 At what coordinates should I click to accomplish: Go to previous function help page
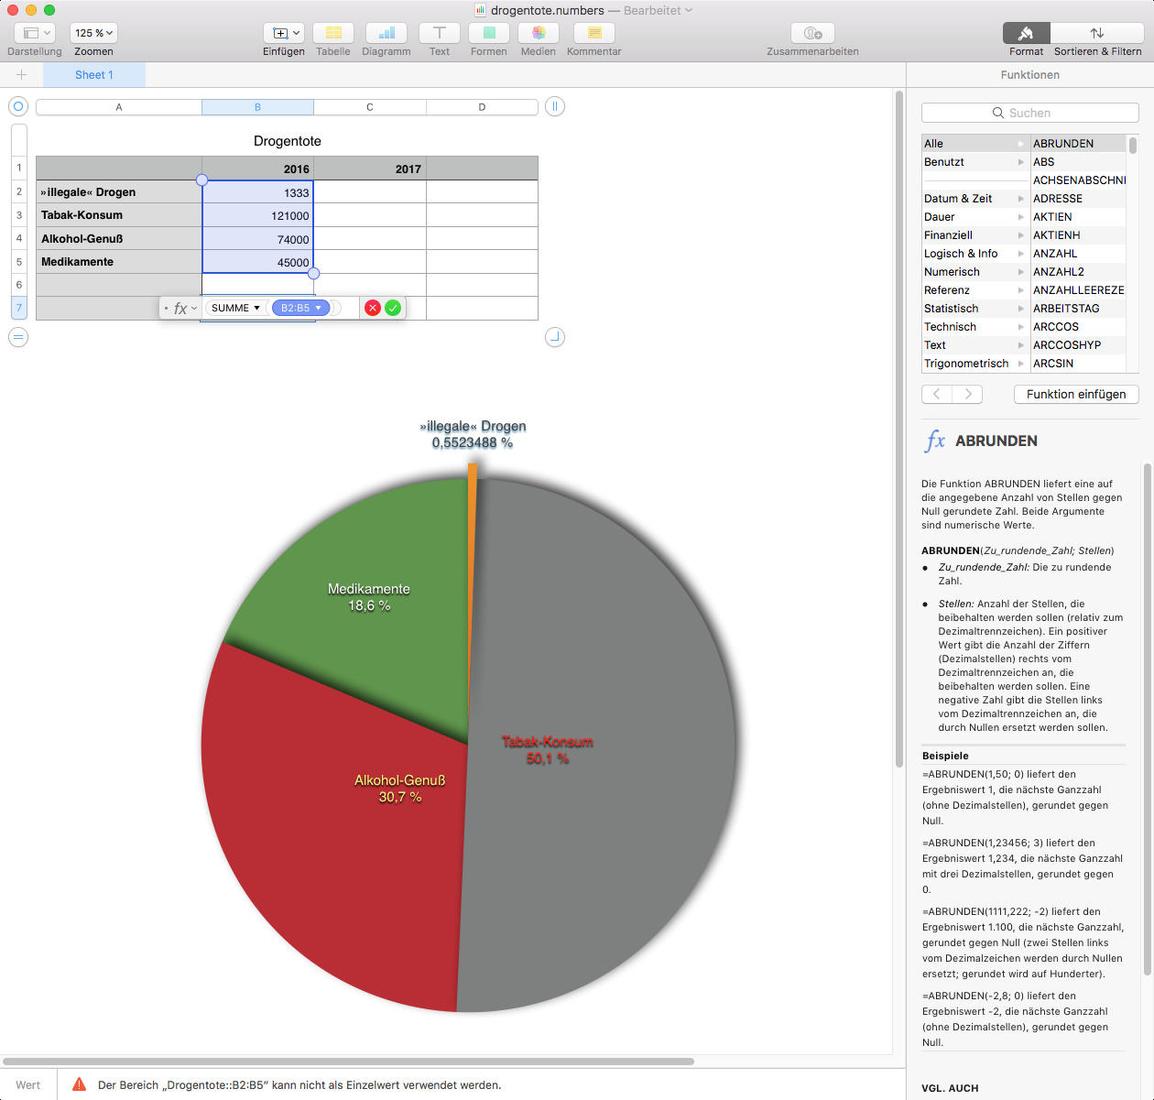click(936, 394)
